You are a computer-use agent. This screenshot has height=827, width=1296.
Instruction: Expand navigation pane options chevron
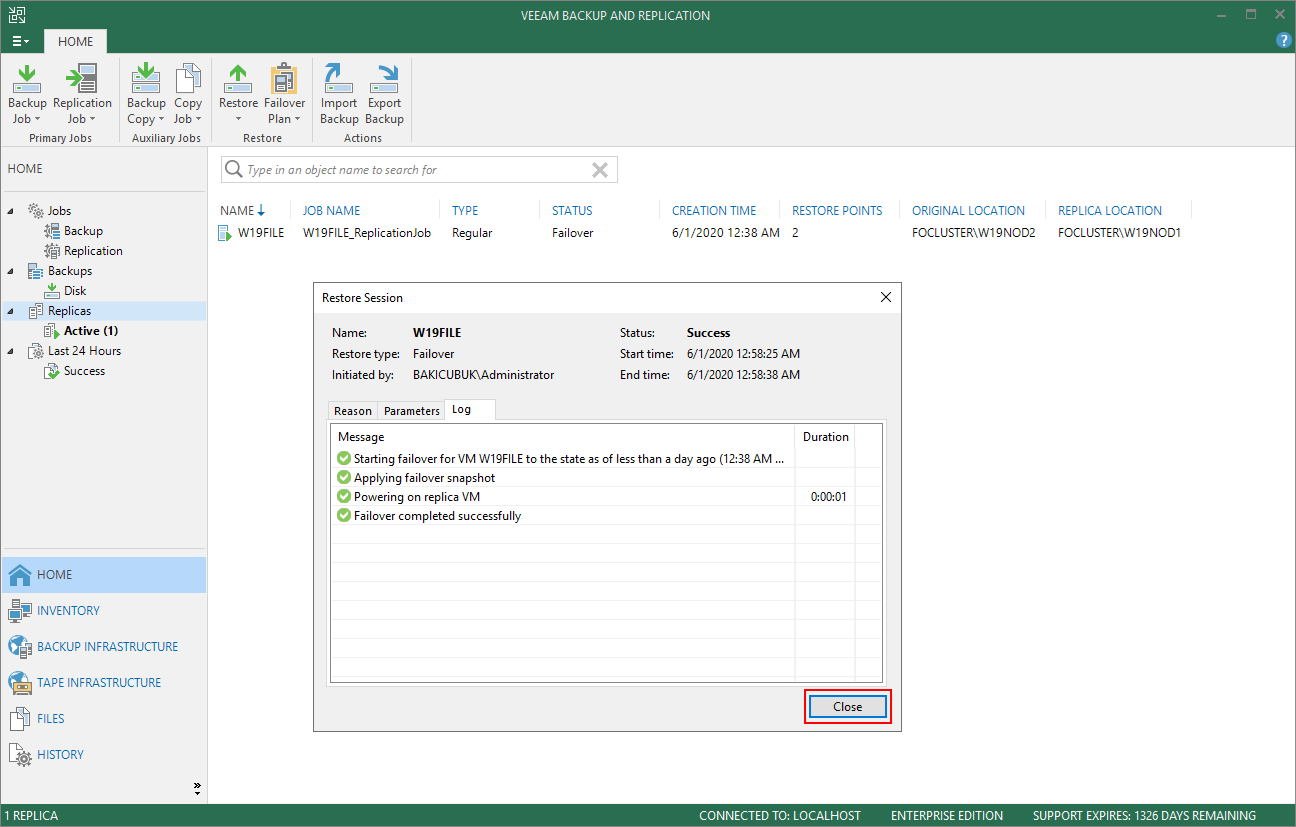(x=197, y=788)
